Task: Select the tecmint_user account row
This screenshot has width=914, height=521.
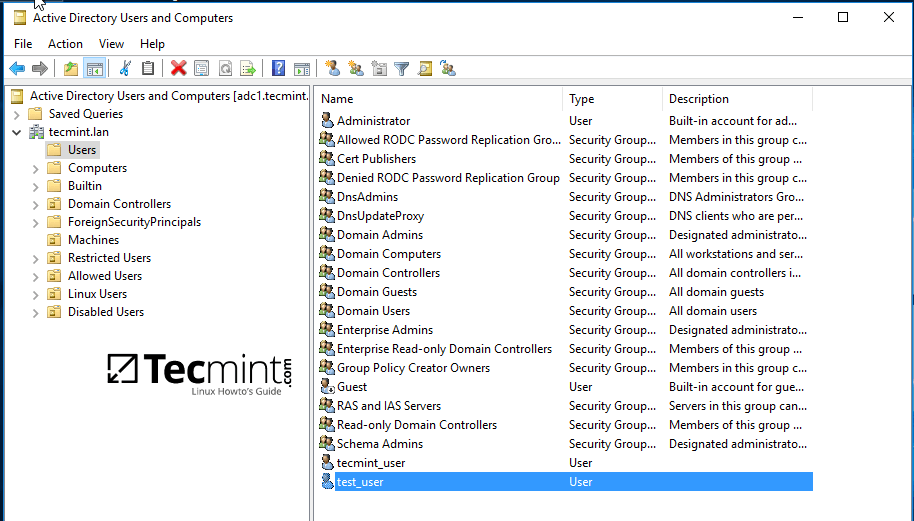Action: click(x=371, y=463)
